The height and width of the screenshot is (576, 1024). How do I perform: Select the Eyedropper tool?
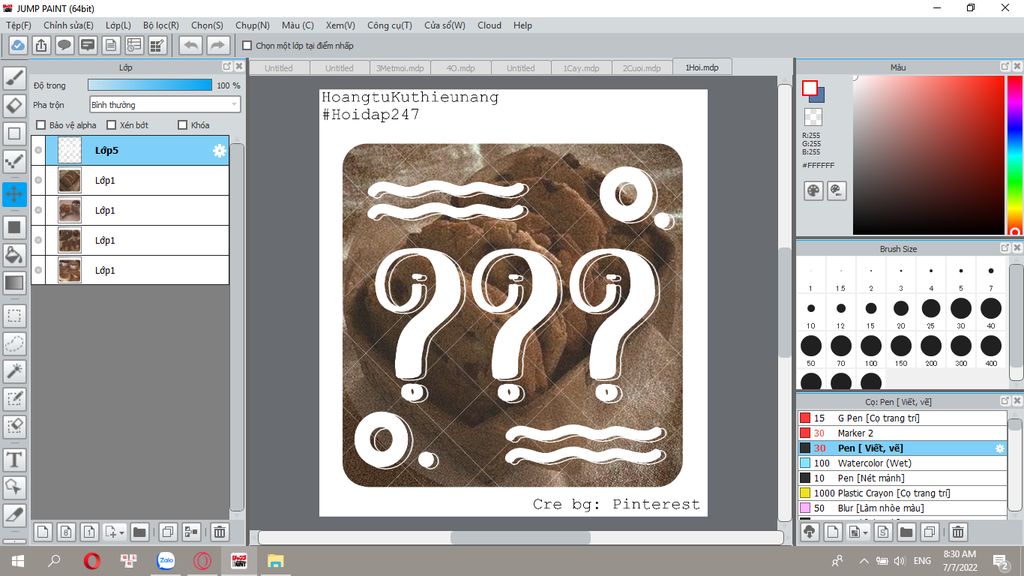click(x=14, y=515)
